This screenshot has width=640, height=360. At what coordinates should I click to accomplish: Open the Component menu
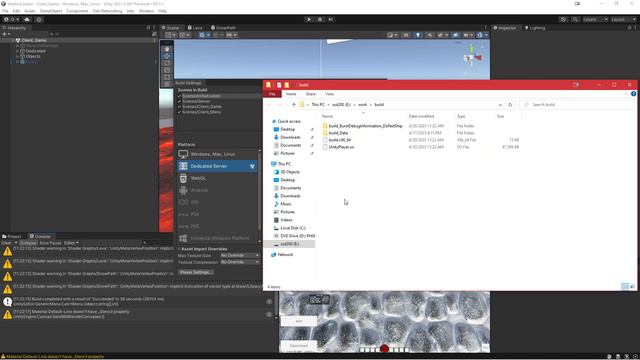[77, 11]
